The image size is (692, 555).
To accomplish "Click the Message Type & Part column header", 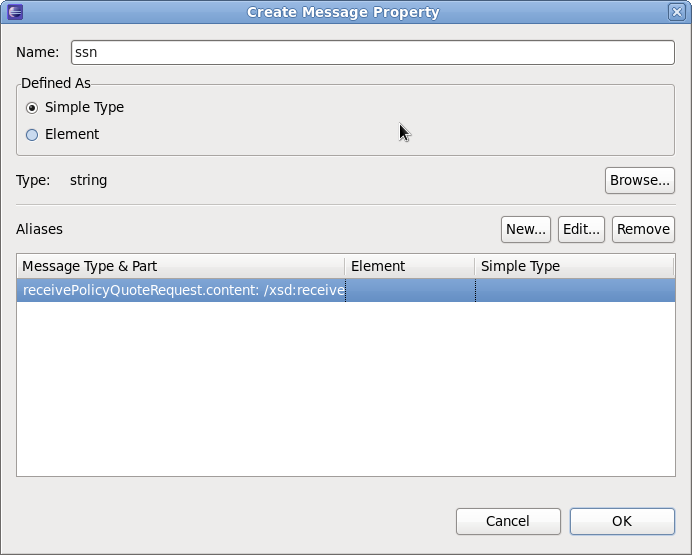I will (x=181, y=266).
